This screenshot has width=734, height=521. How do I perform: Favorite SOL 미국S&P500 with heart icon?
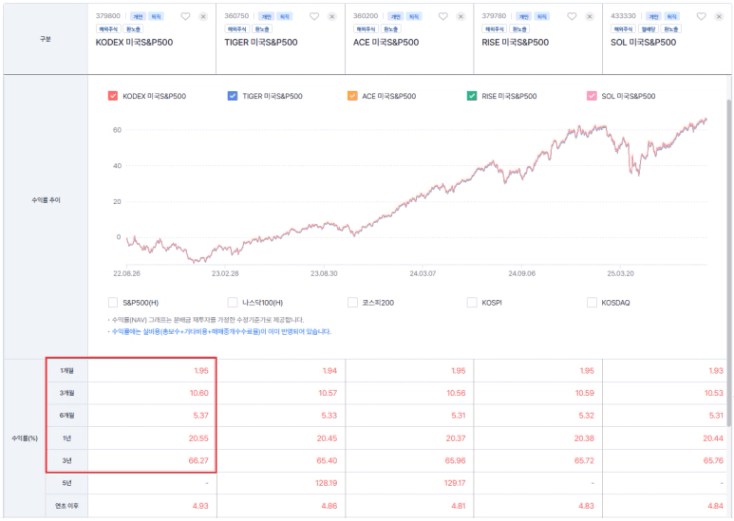click(x=701, y=16)
